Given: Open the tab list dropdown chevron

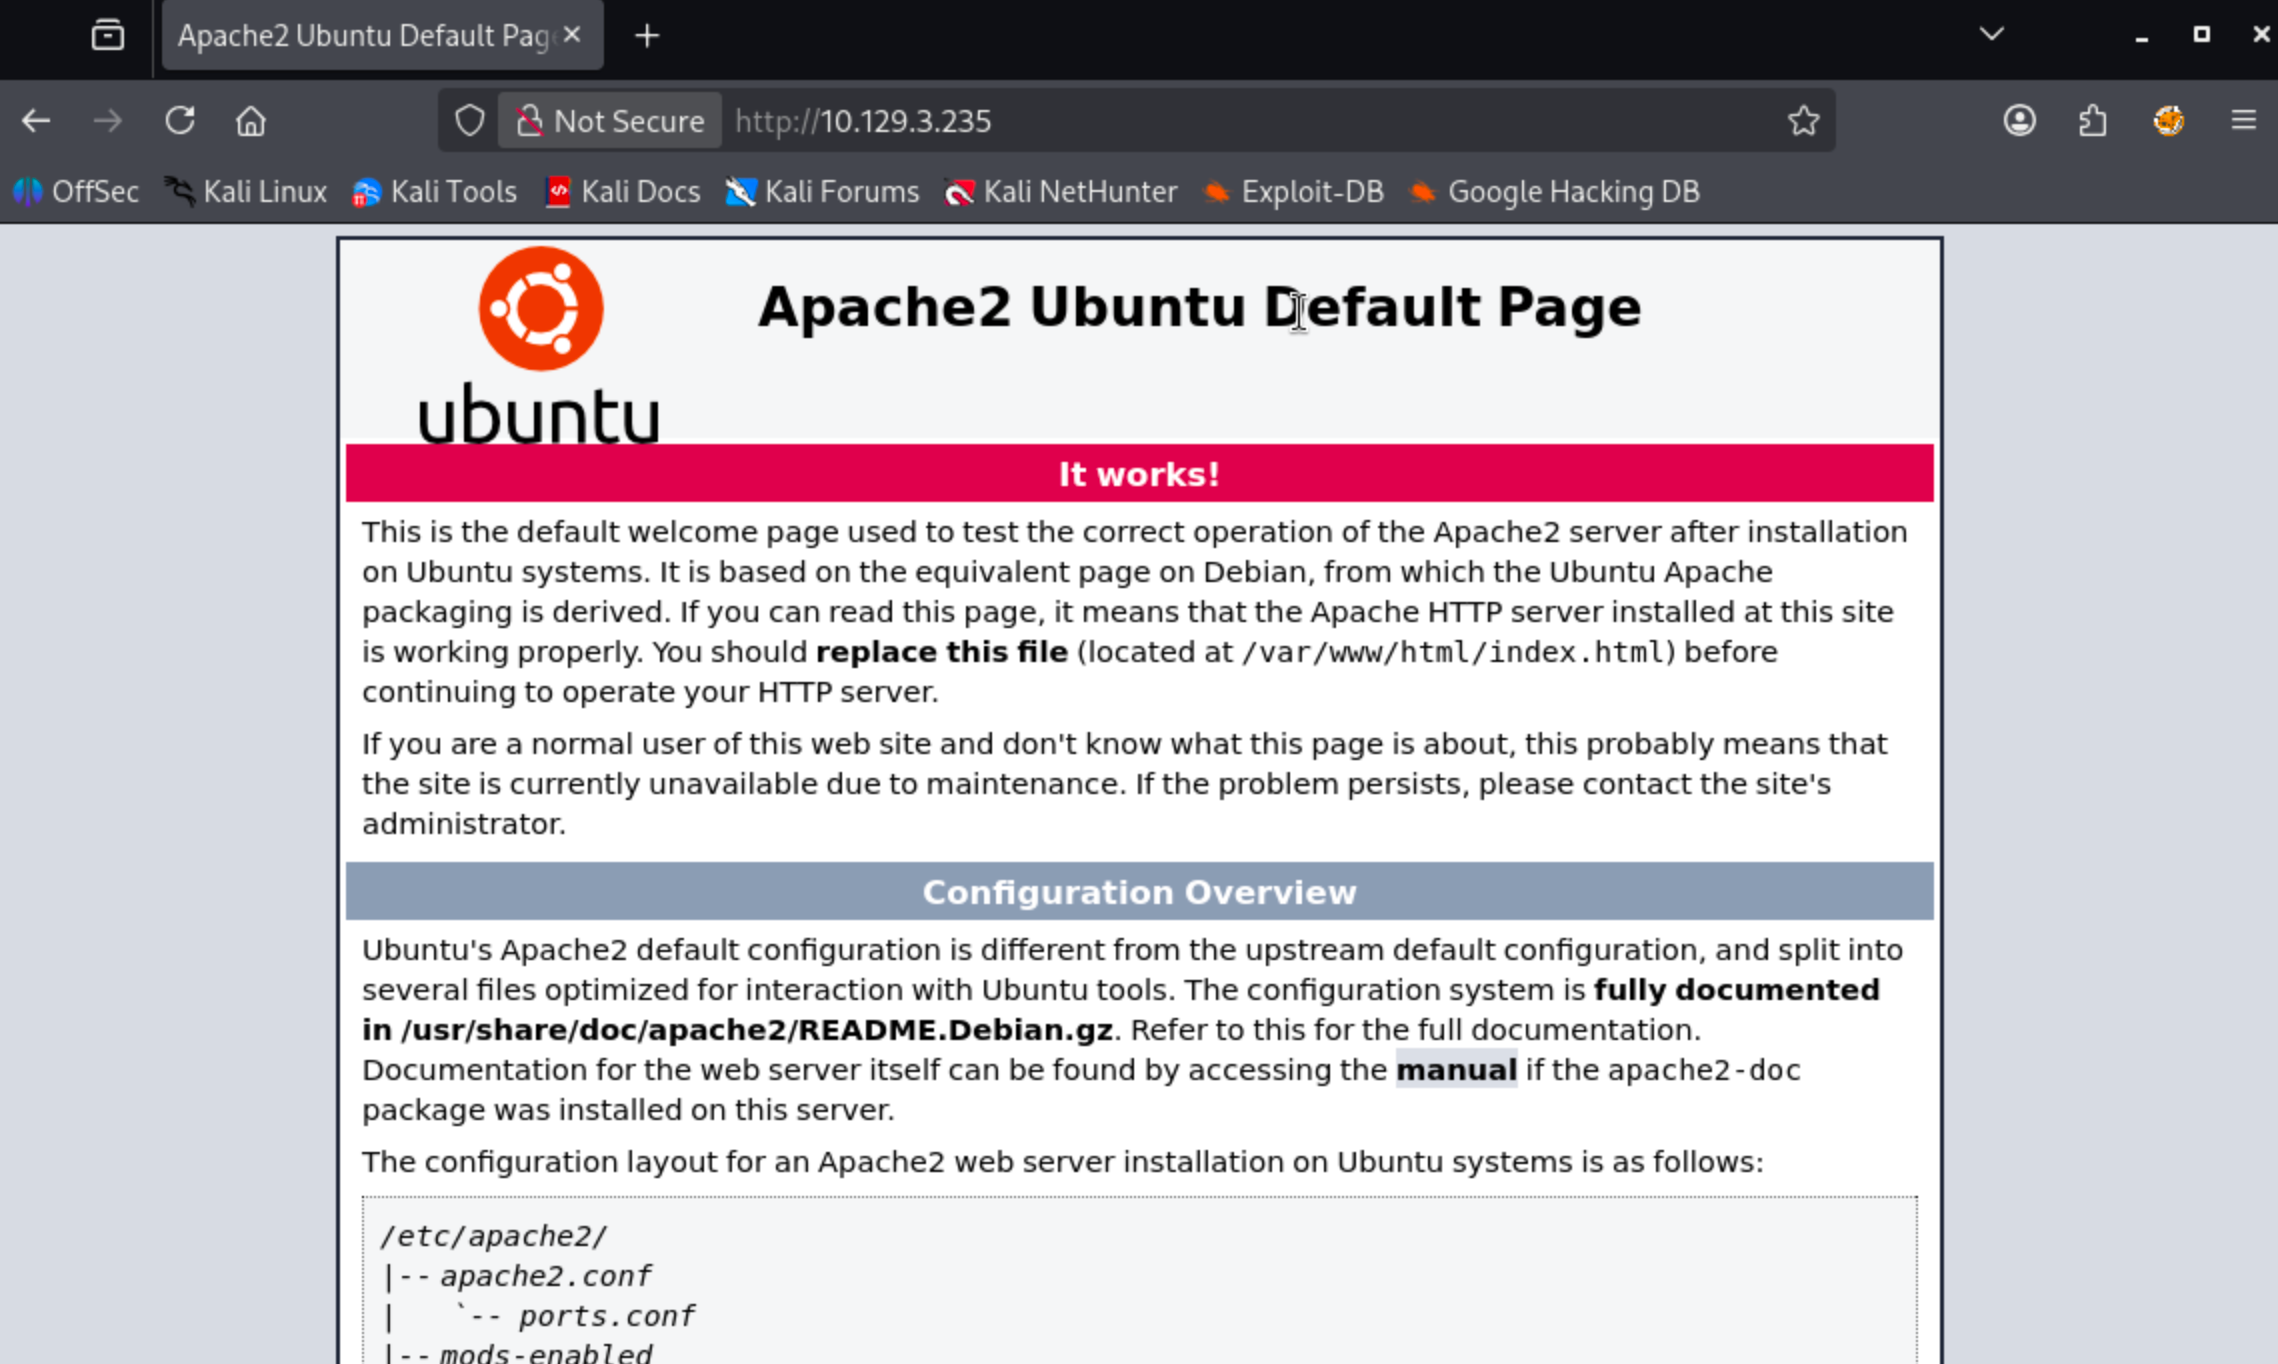Looking at the screenshot, I should click(x=1989, y=33).
